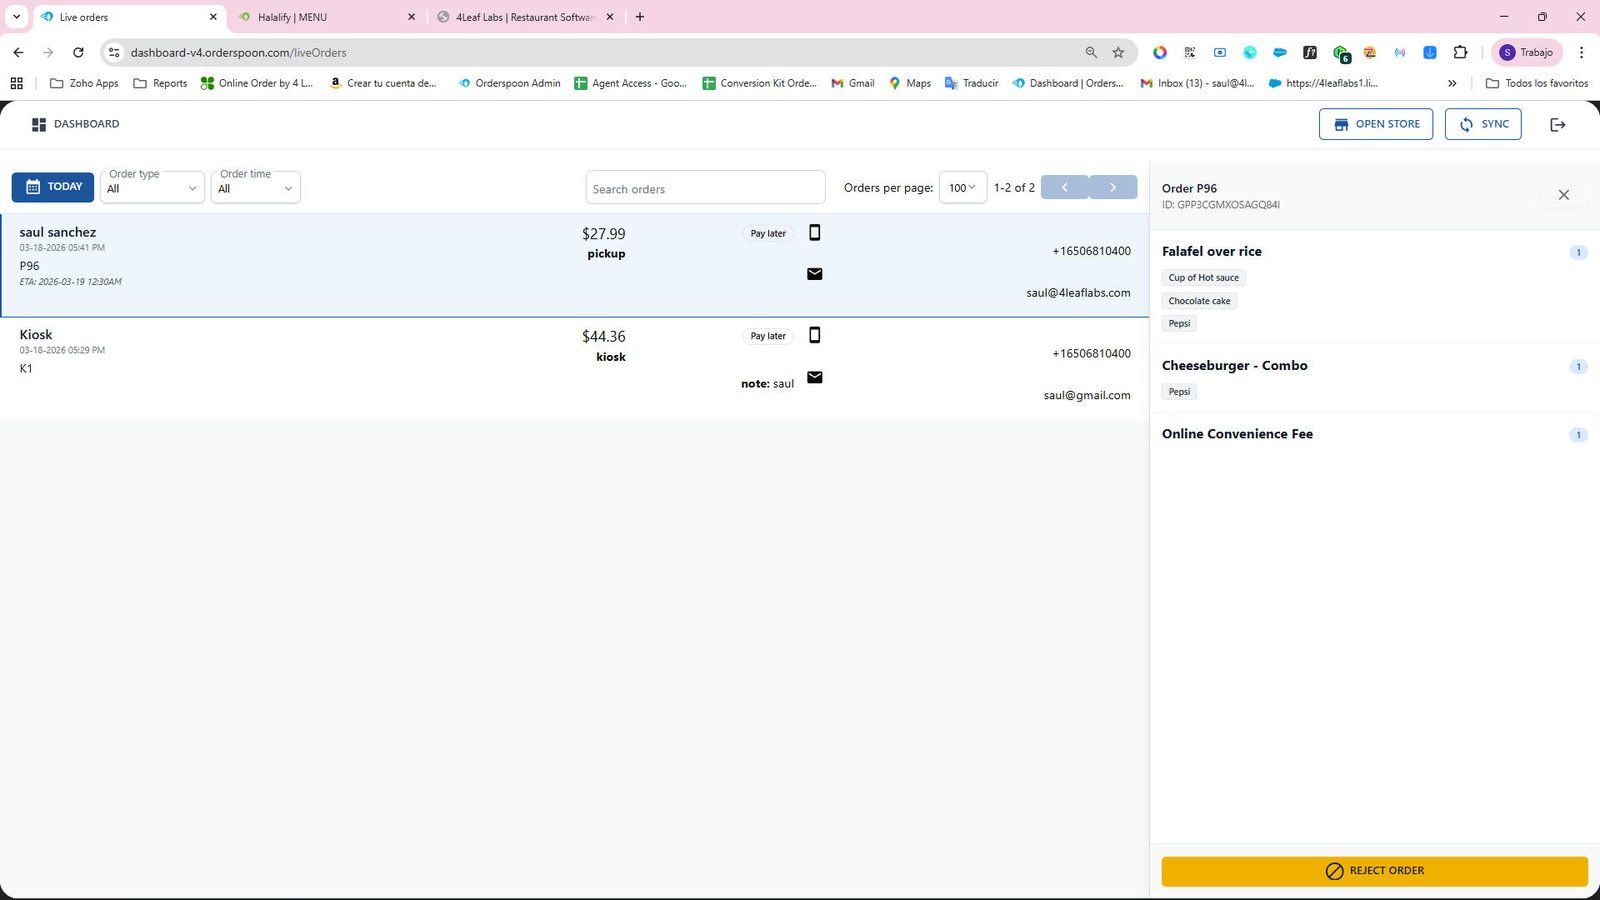
Task: Change Orders per page dropdown
Action: [x=963, y=187]
